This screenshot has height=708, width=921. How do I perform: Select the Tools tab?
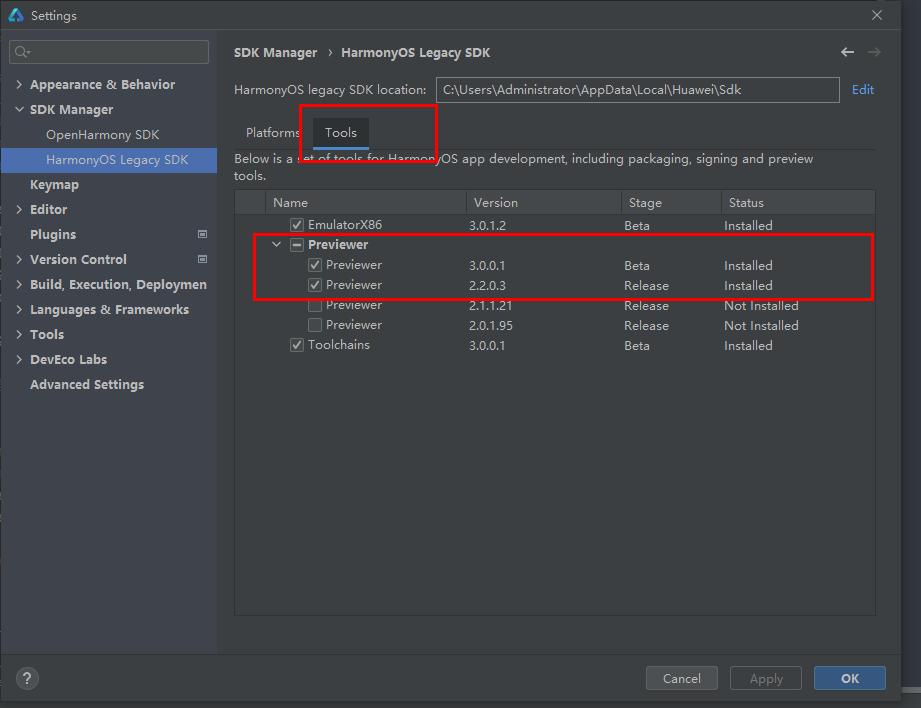coord(341,133)
